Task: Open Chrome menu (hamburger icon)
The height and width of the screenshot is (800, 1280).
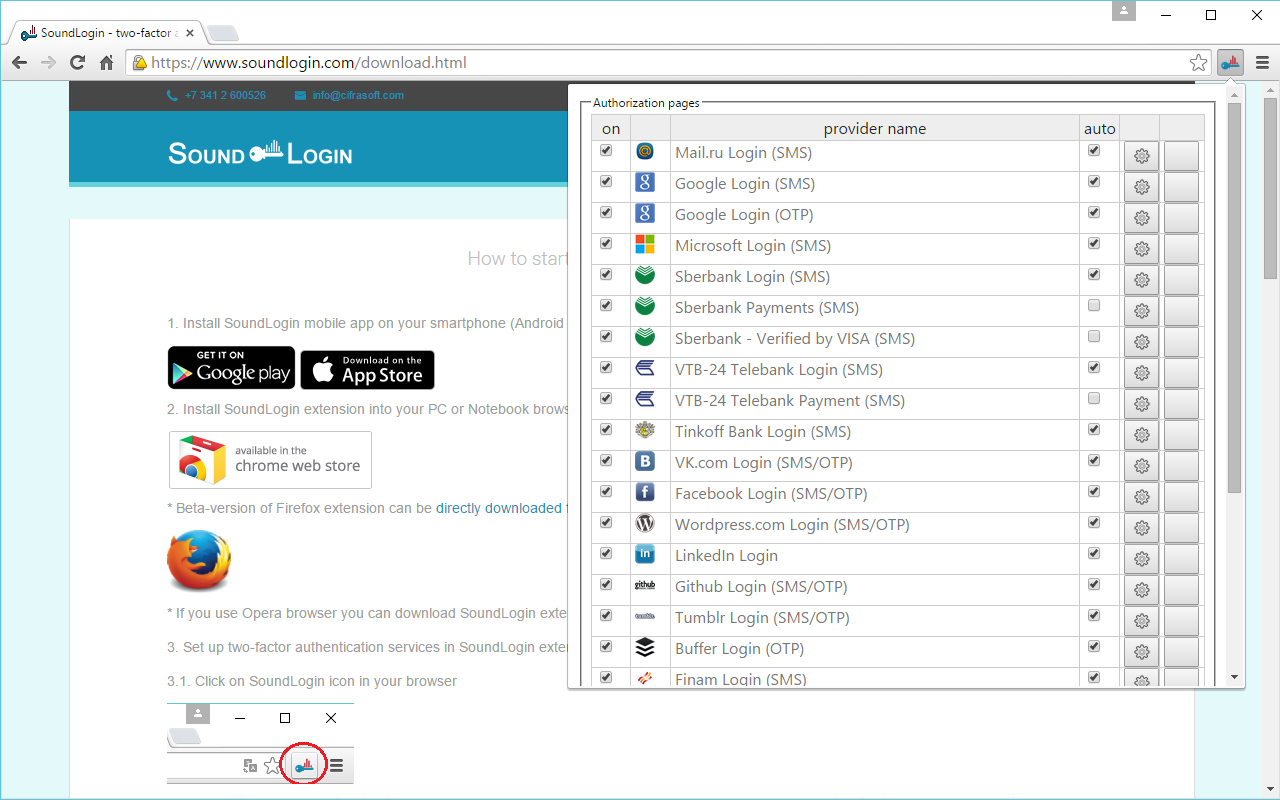Action: tap(1262, 63)
